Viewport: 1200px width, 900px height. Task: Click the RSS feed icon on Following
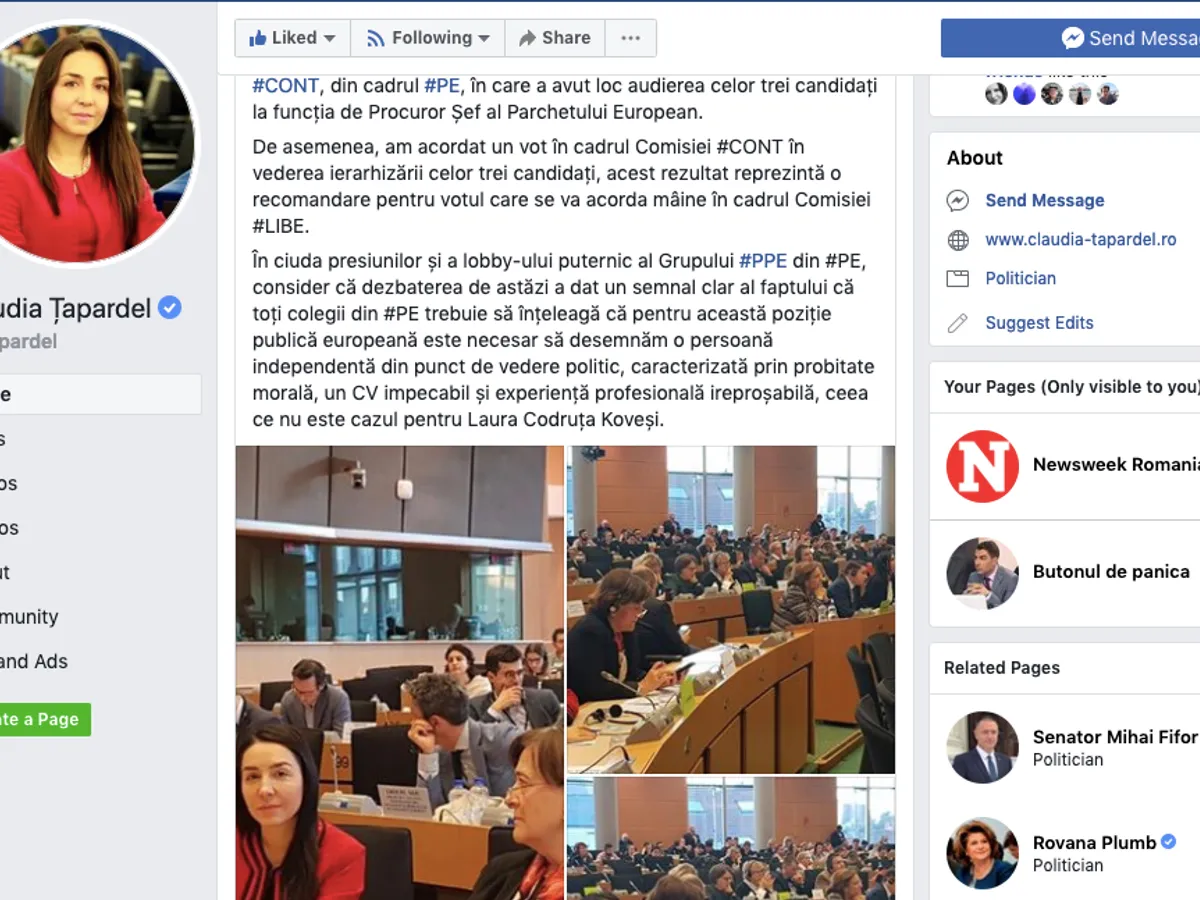[376, 38]
